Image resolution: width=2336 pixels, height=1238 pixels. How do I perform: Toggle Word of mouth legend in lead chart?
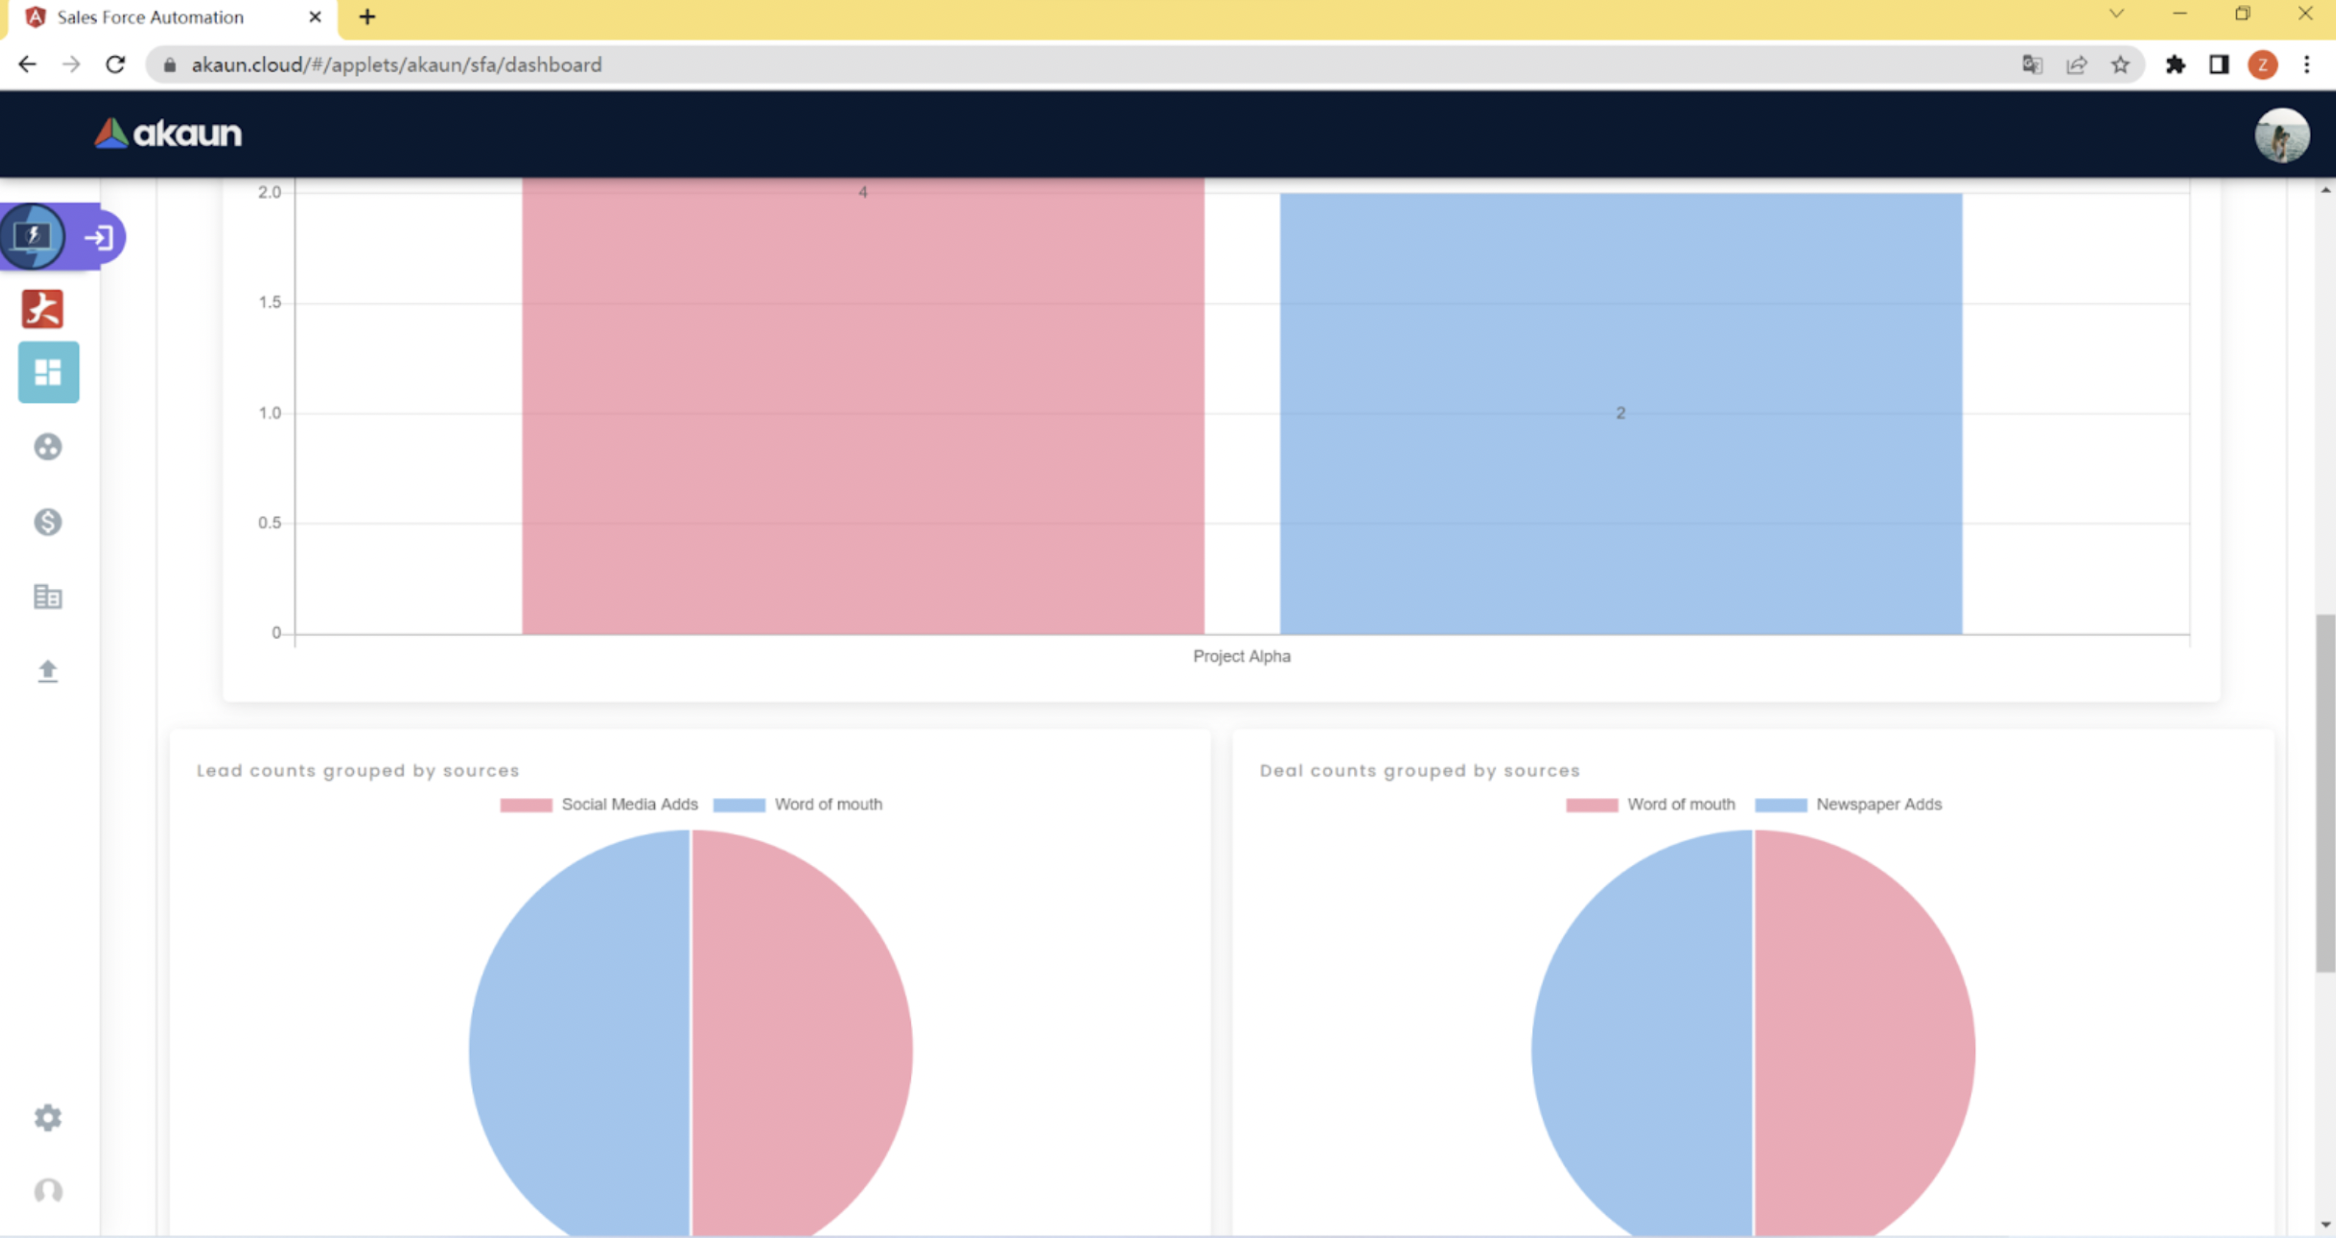click(x=799, y=804)
